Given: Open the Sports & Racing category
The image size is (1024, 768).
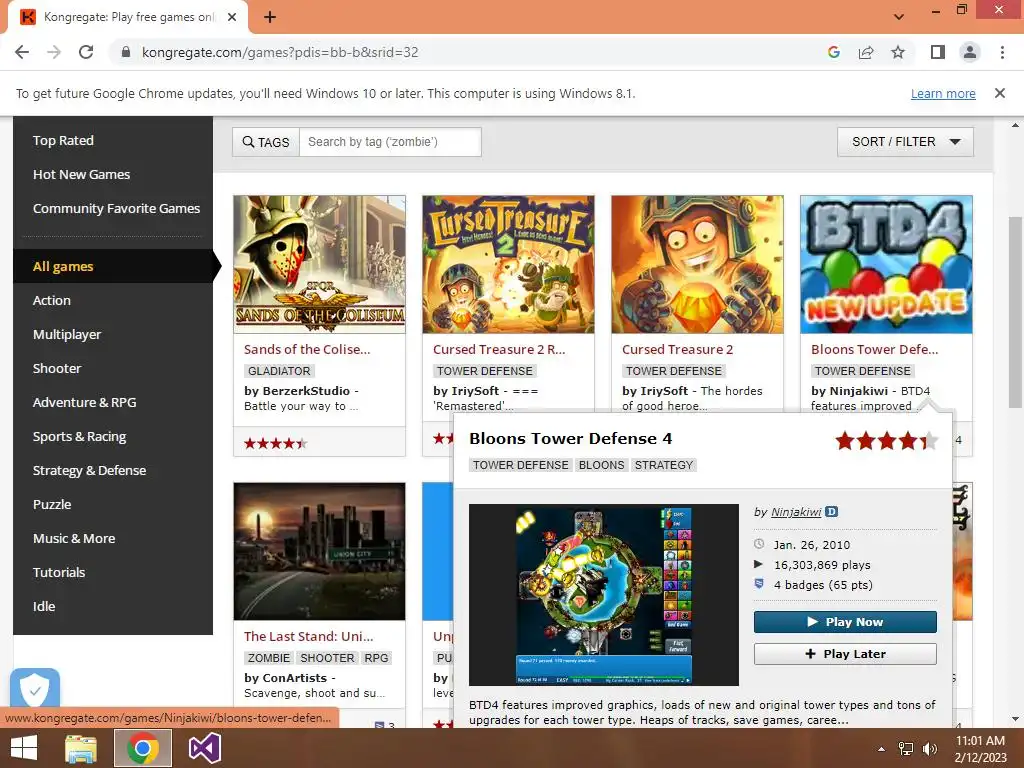Looking at the screenshot, I should click(80, 436).
